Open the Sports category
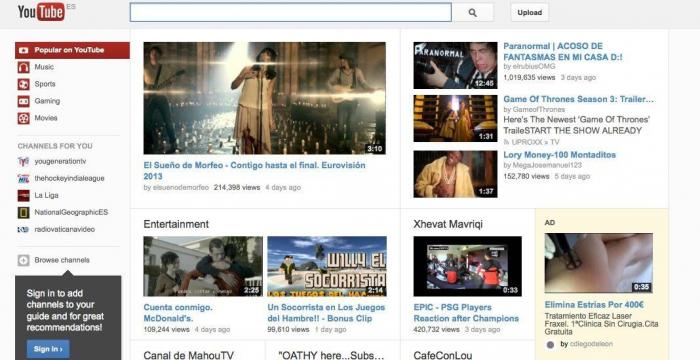This screenshot has width=700, height=360. [45, 84]
